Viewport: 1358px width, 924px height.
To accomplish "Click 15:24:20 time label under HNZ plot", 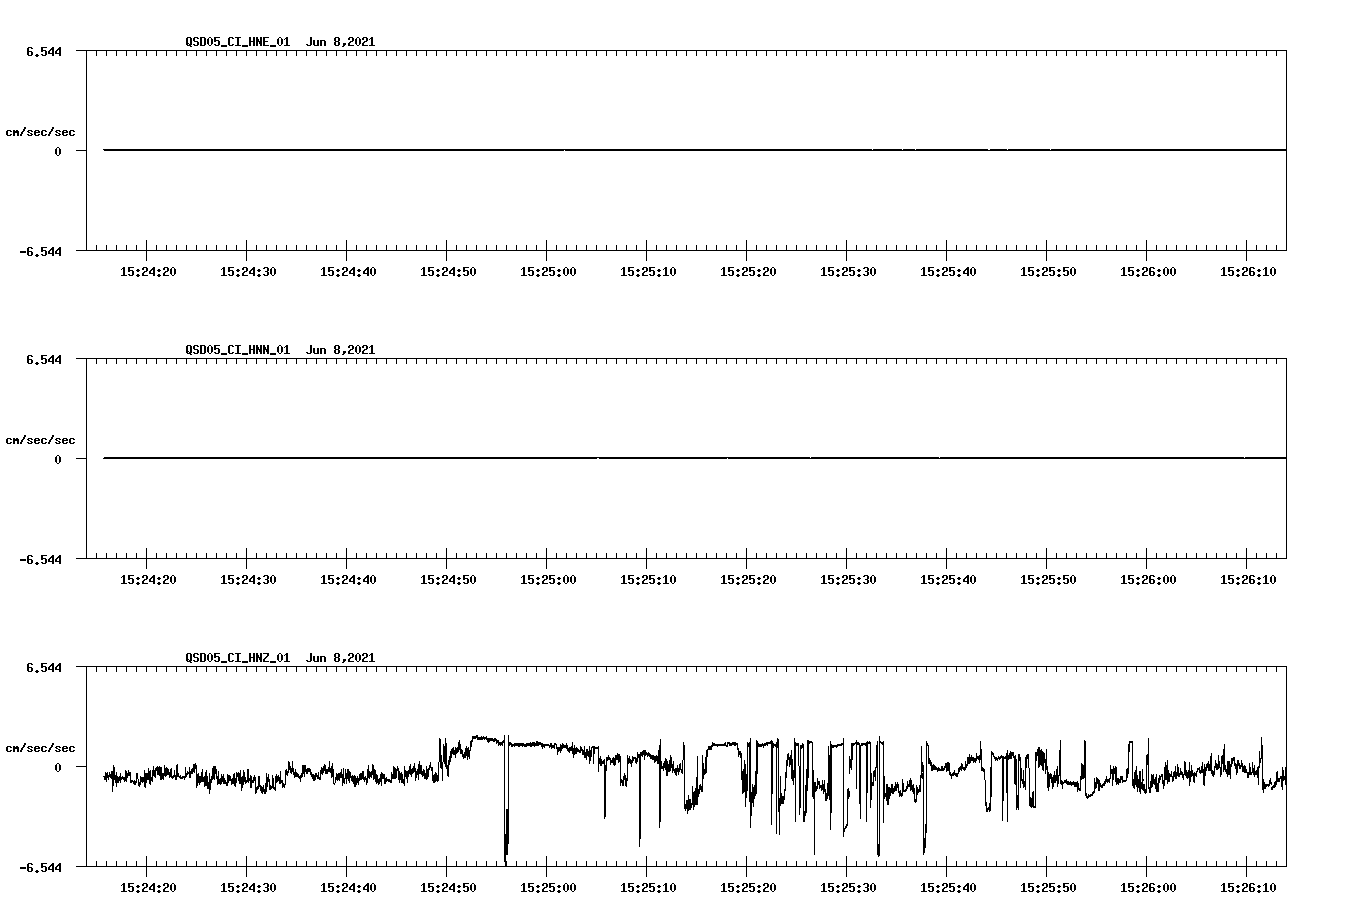I will tap(148, 888).
